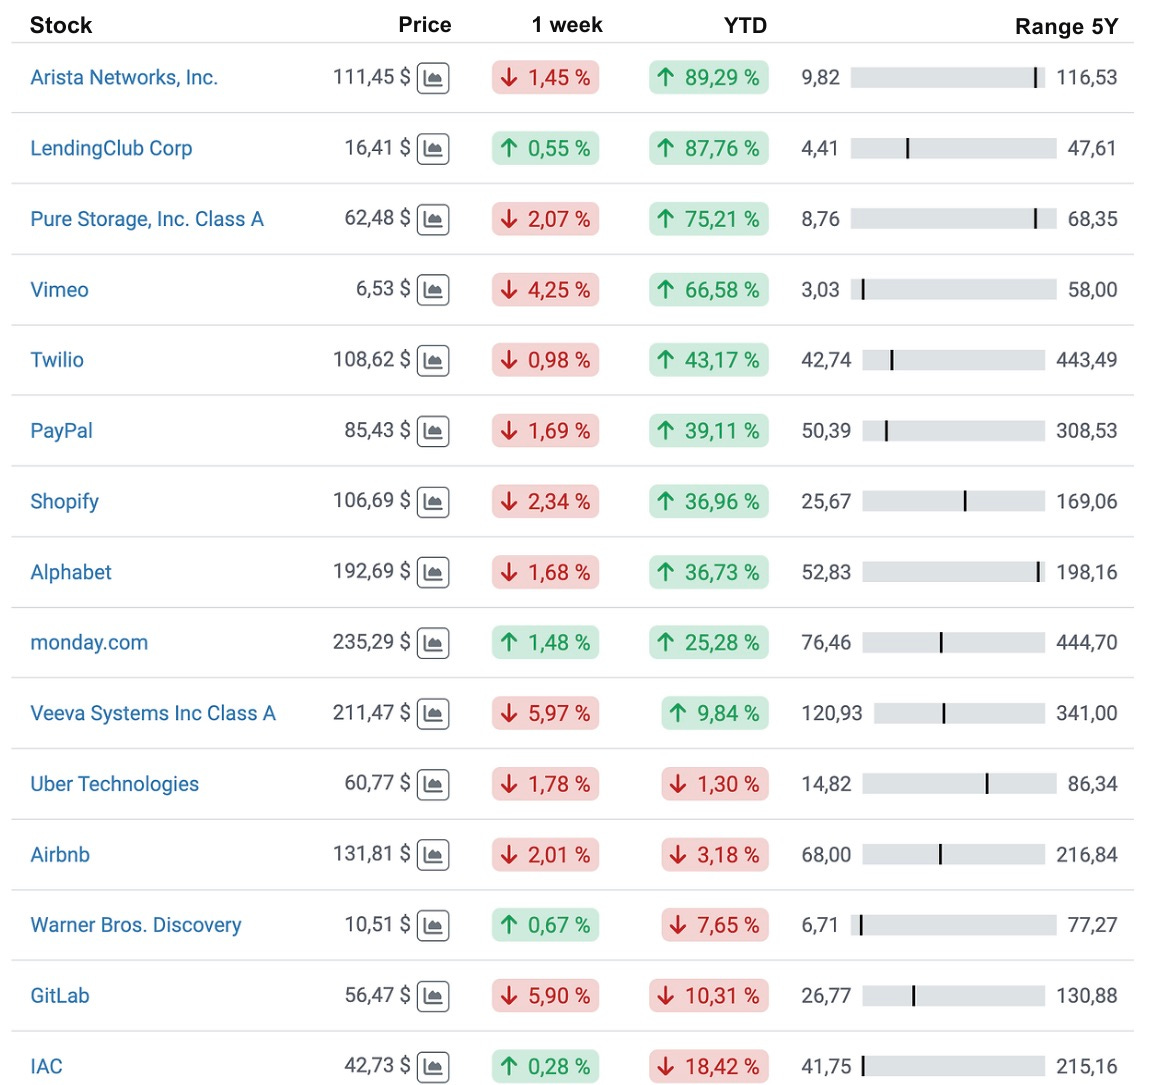Sort by the YTD column header

click(x=746, y=25)
